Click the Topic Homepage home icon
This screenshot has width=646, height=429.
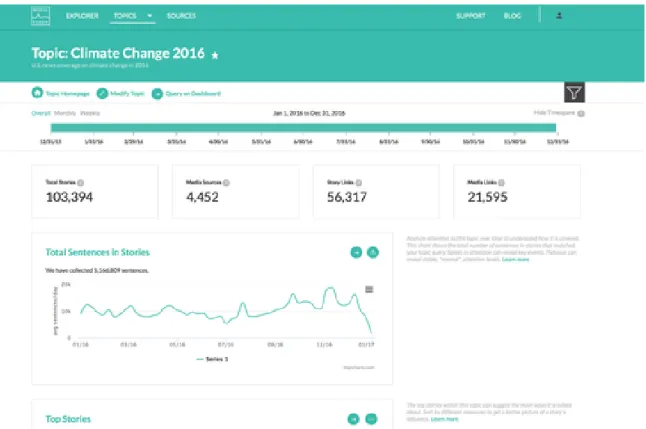tap(37, 93)
